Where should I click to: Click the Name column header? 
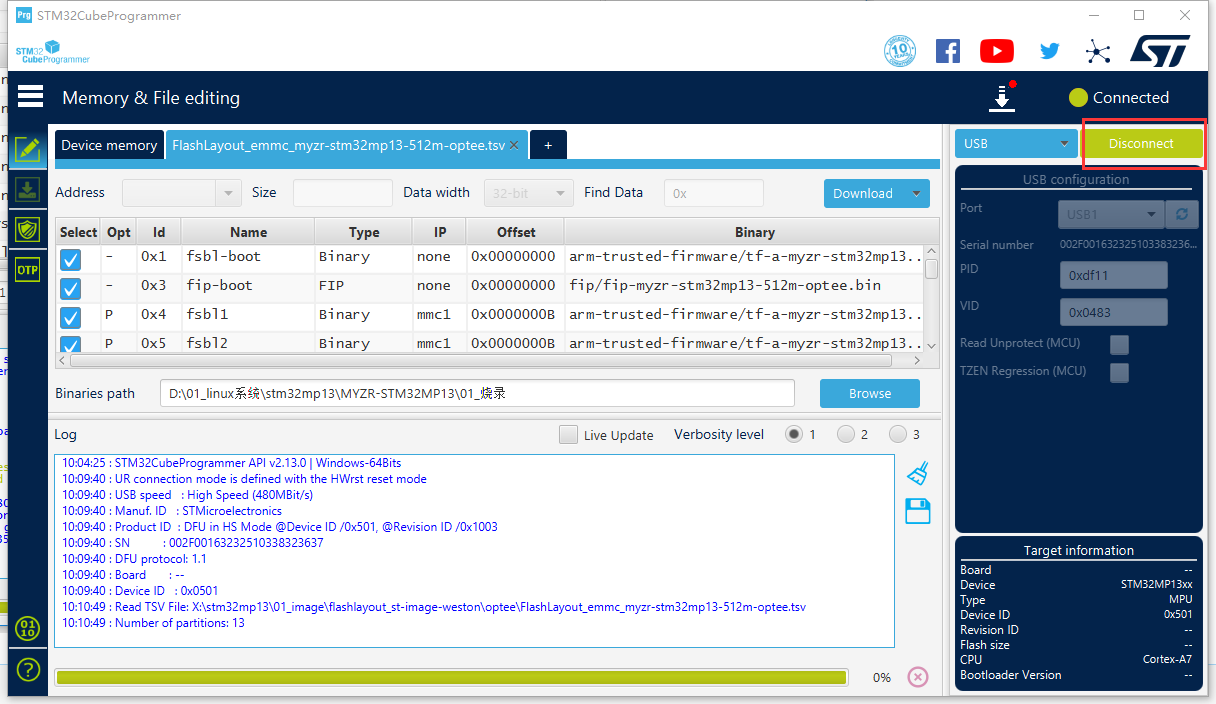248,232
